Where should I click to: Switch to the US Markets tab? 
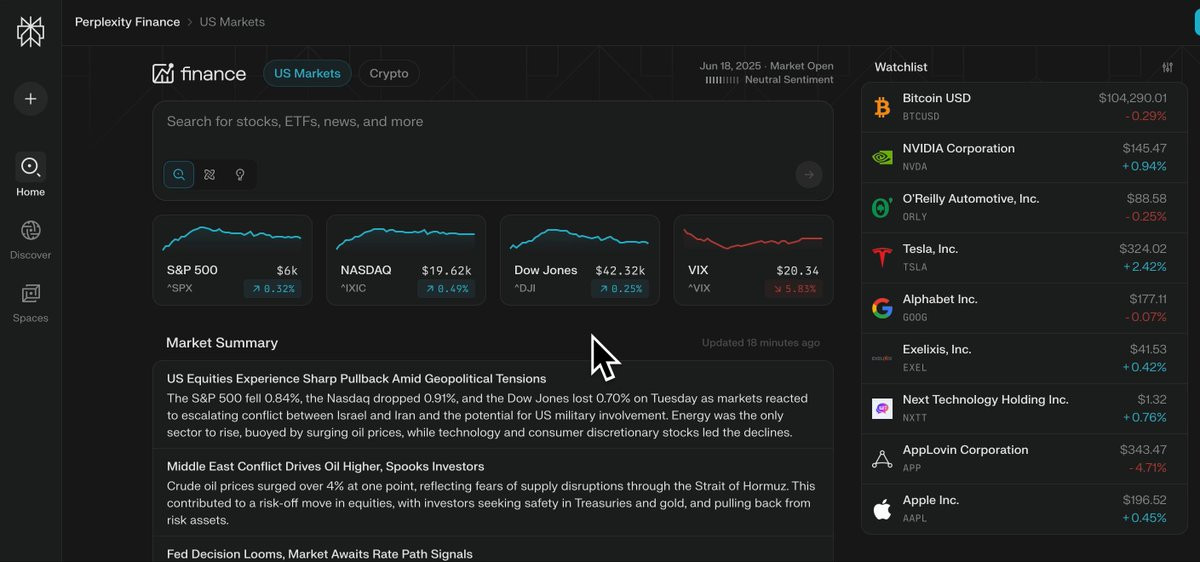(x=307, y=73)
